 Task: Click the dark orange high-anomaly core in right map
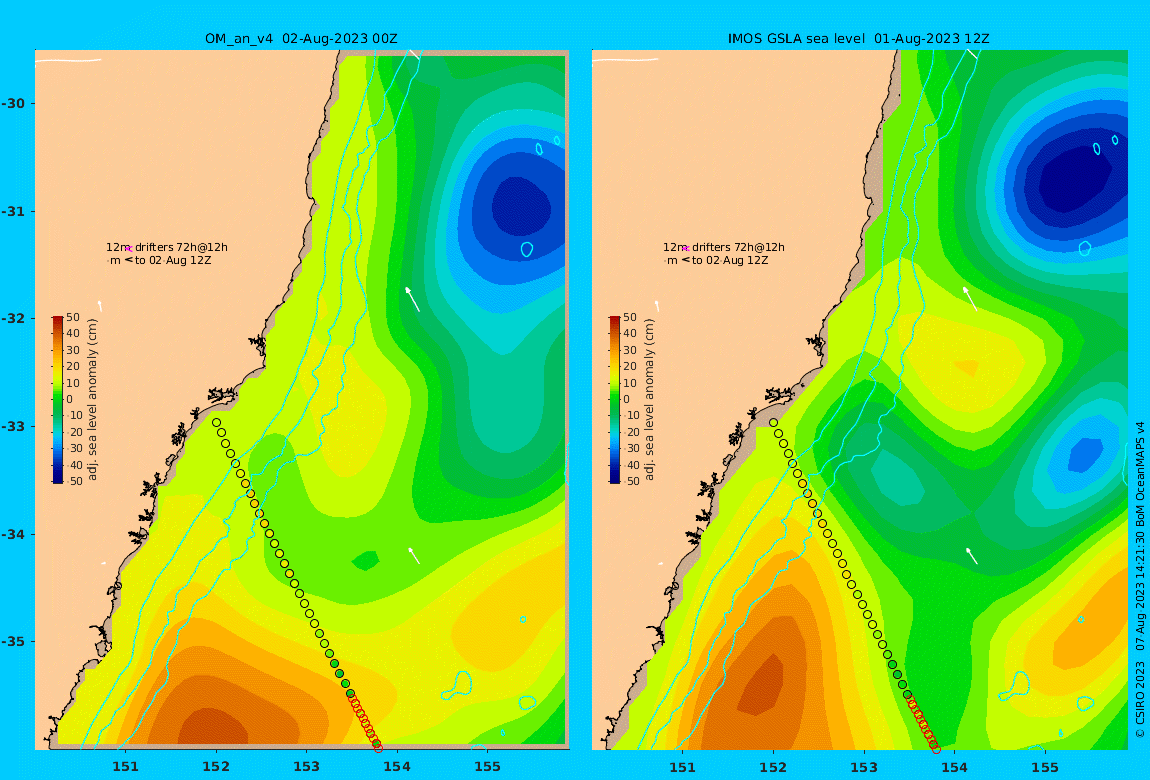click(761, 685)
